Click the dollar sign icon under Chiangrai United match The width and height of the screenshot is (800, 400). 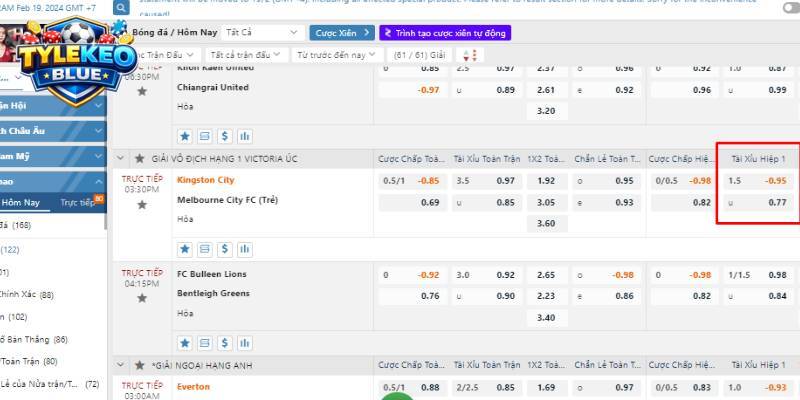tap(225, 136)
